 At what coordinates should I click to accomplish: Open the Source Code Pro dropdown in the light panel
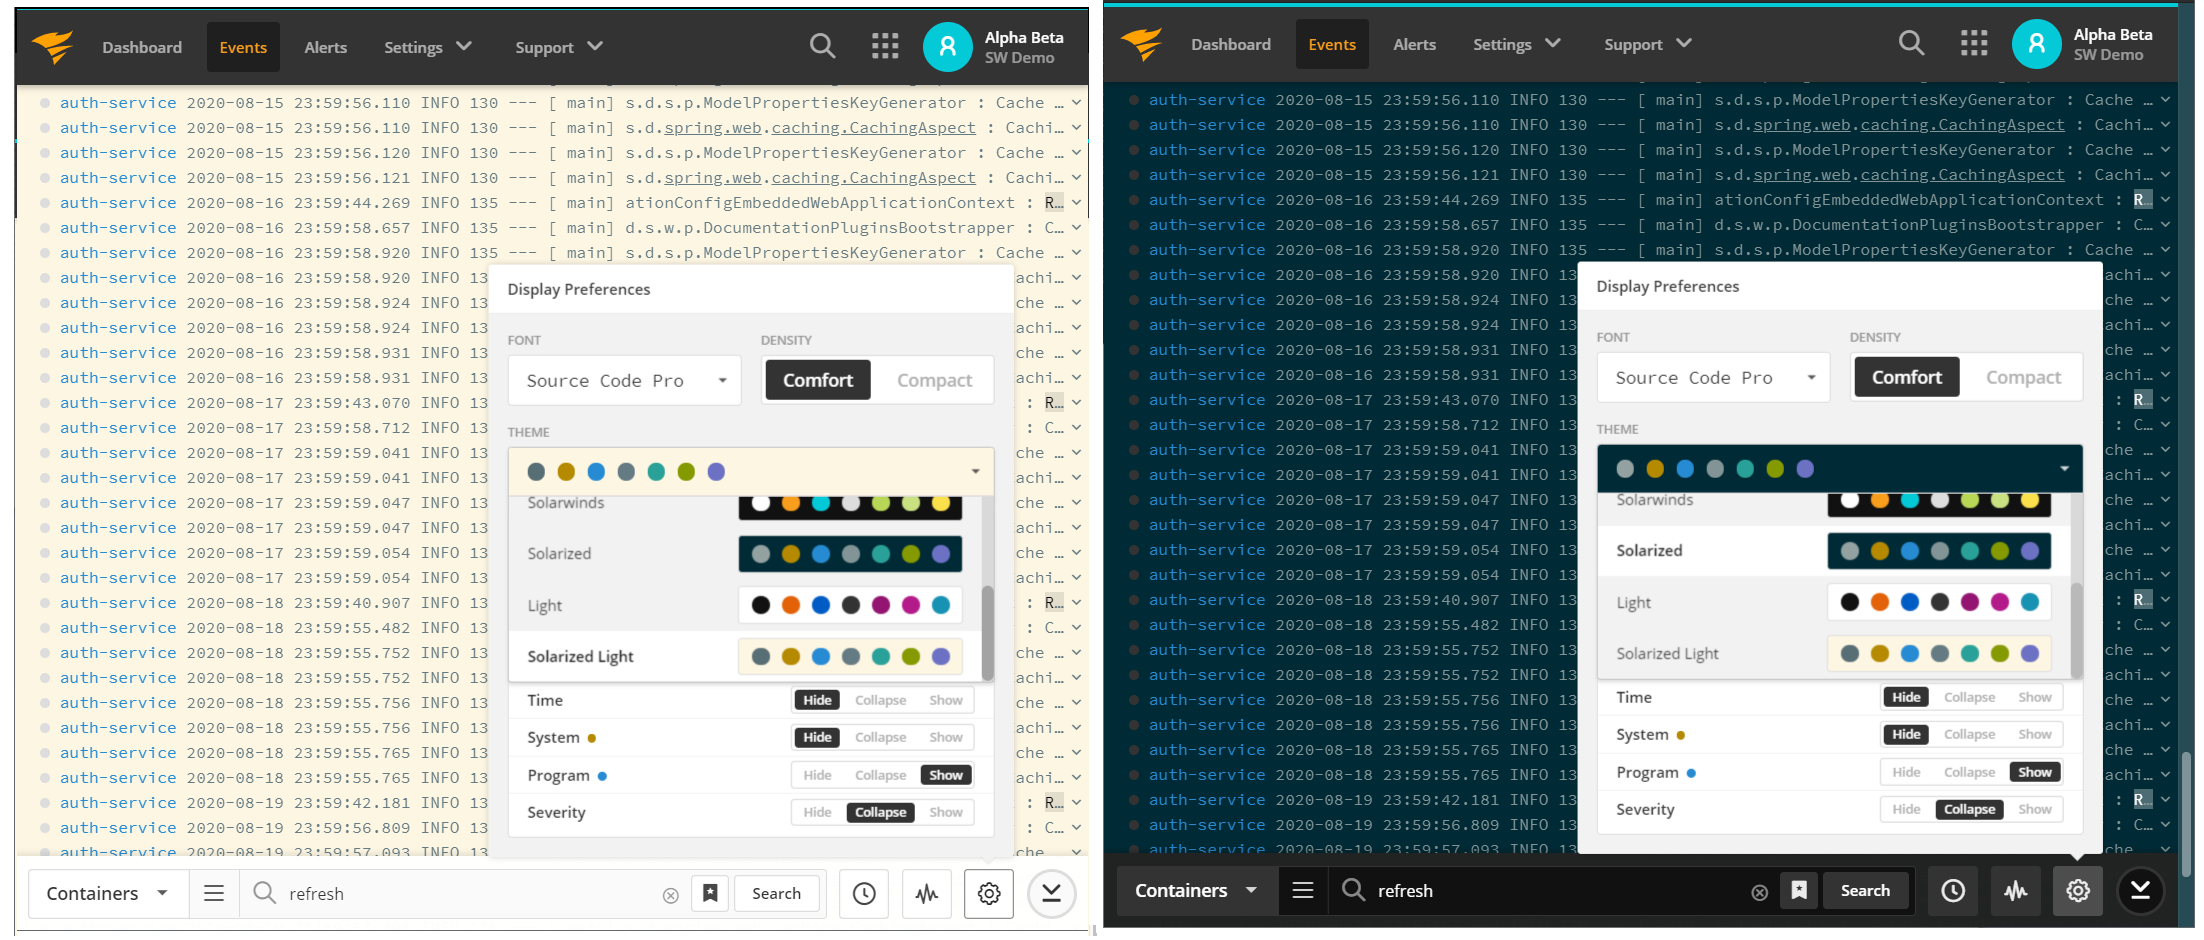[625, 380]
